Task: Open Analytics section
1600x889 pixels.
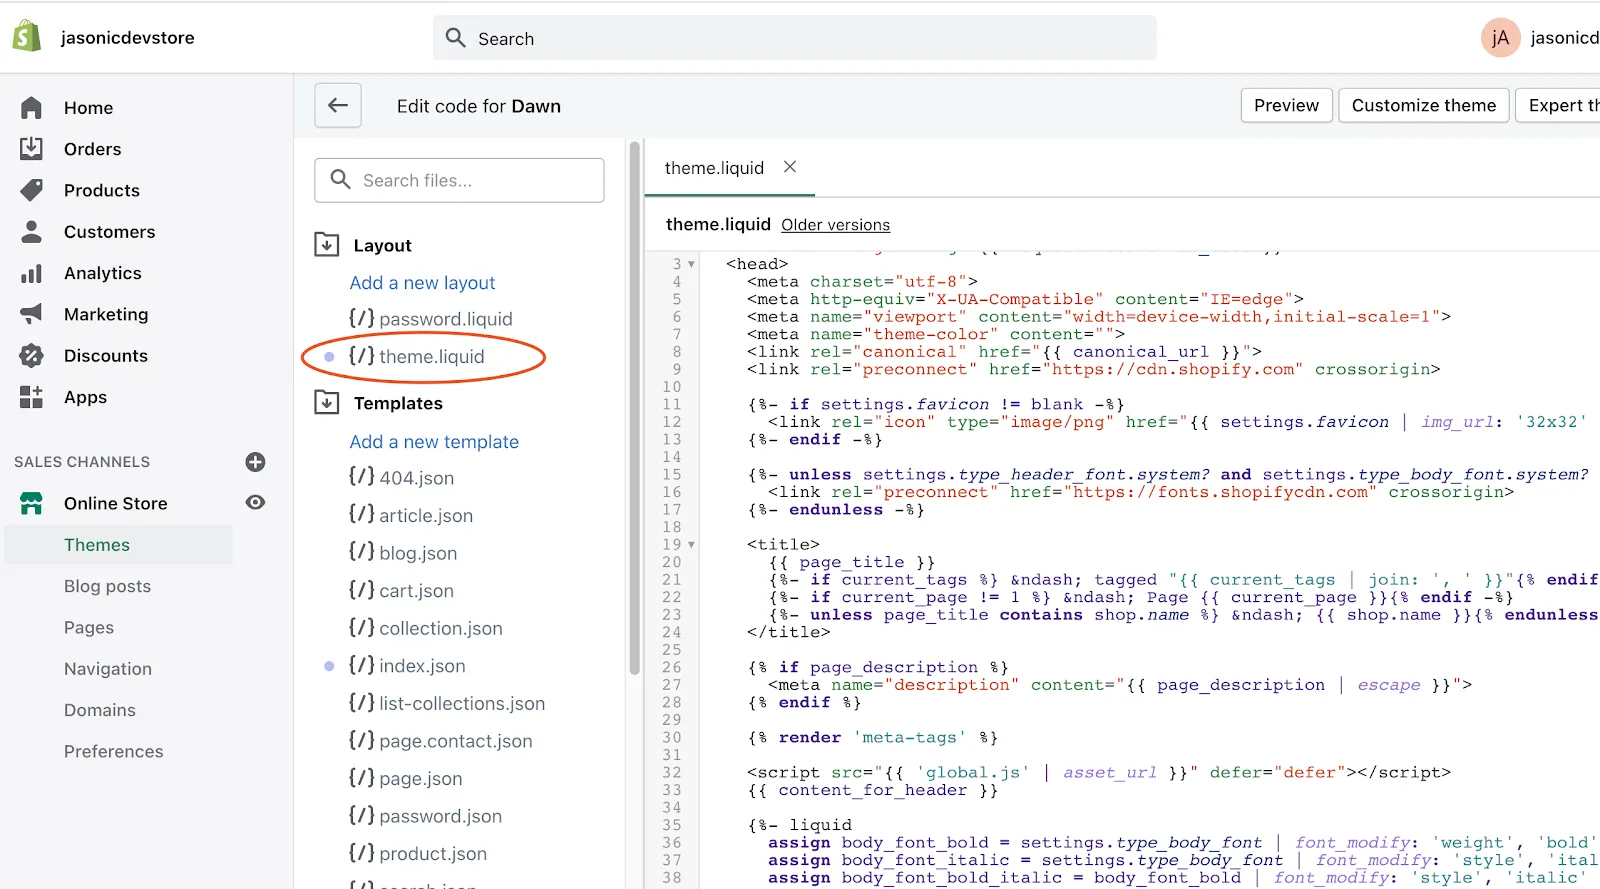Action: coord(102,273)
